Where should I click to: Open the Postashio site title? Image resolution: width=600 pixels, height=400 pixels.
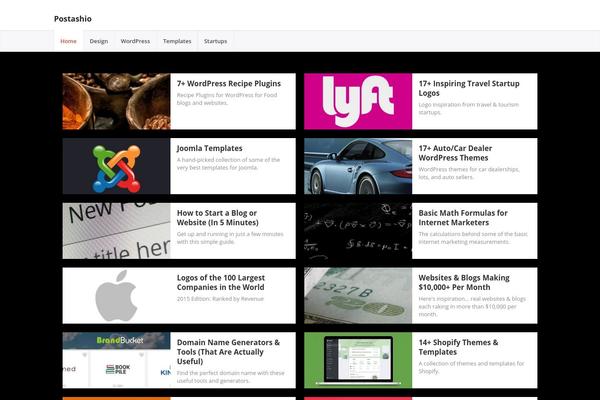[73, 19]
